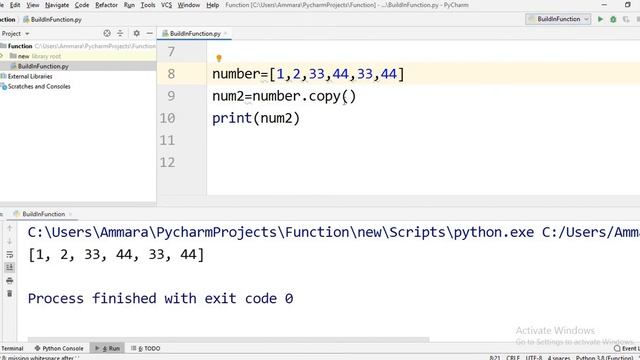The width and height of the screenshot is (640, 360).
Task: Click the Up the stack trace arrow
Action: tap(10, 228)
